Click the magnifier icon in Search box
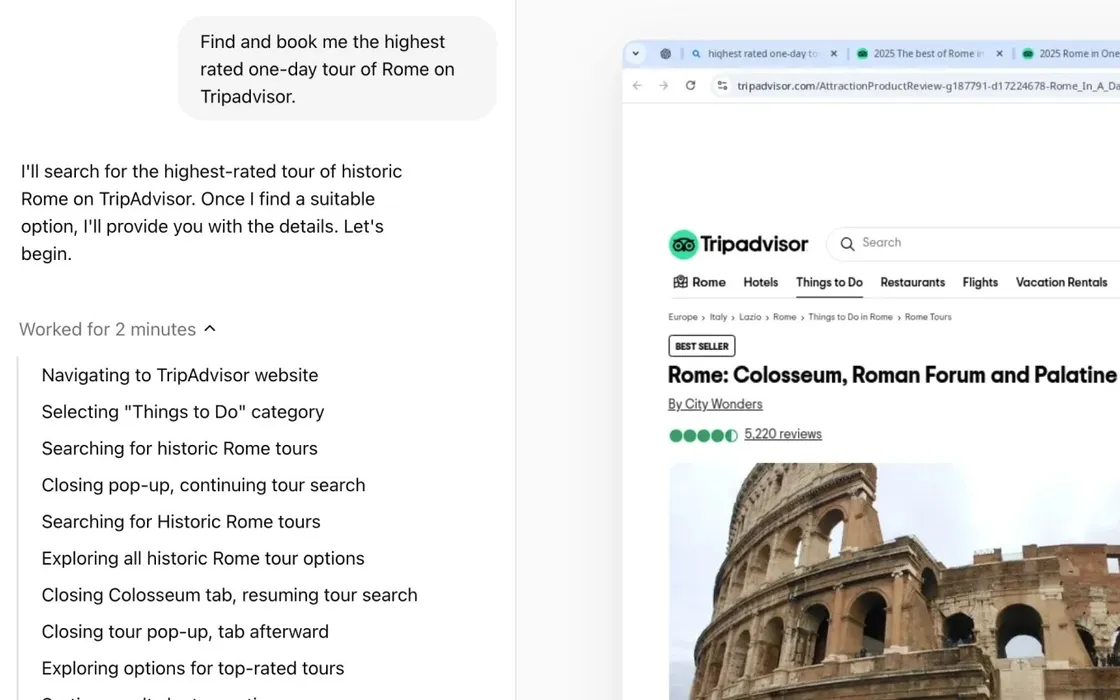The image size is (1120, 700). pos(847,244)
